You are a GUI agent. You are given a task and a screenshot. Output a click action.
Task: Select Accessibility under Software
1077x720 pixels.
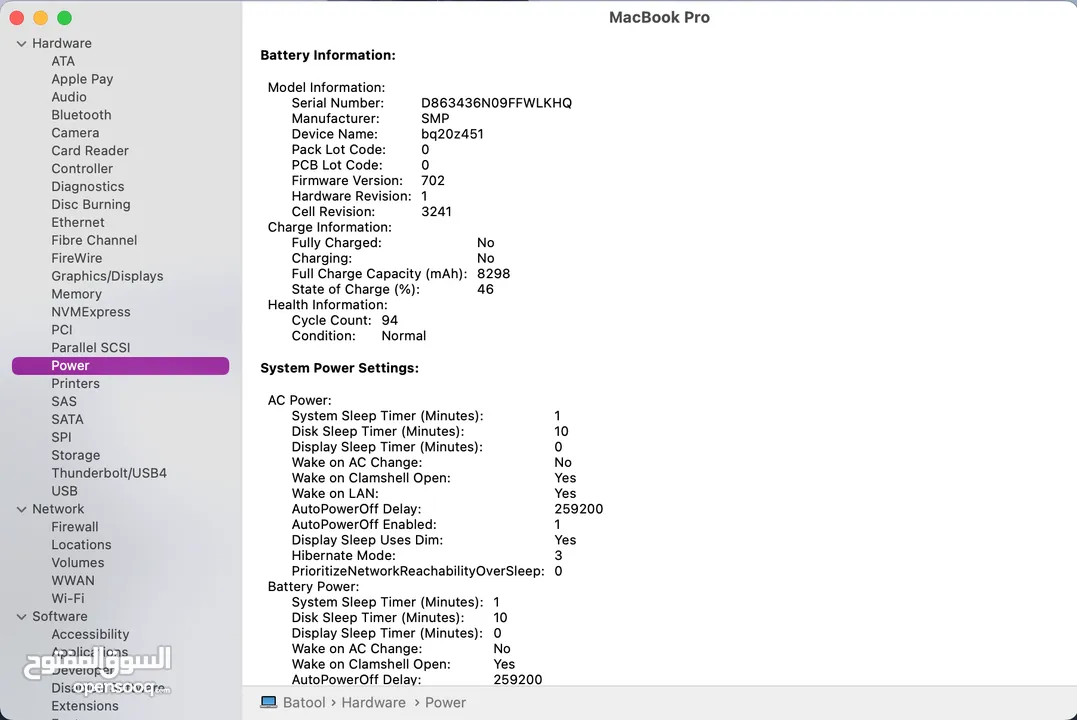click(x=90, y=634)
